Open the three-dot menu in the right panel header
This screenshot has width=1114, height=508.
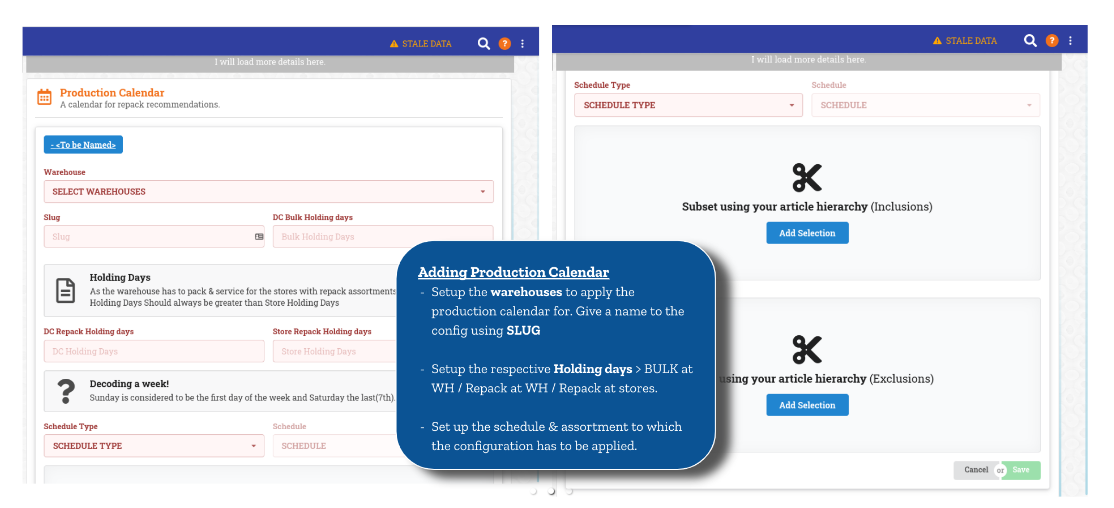pos(1070,41)
